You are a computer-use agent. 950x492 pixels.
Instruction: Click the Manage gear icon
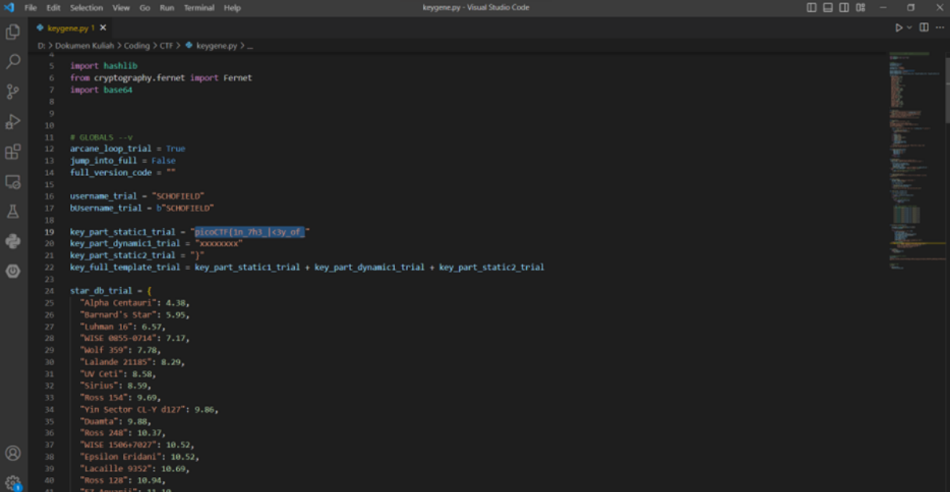pos(13,483)
